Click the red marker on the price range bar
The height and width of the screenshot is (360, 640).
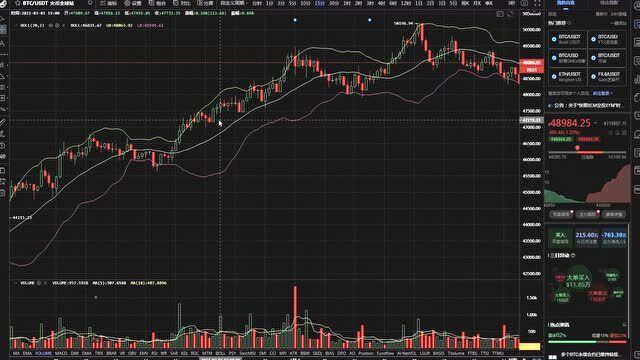(x=577, y=148)
